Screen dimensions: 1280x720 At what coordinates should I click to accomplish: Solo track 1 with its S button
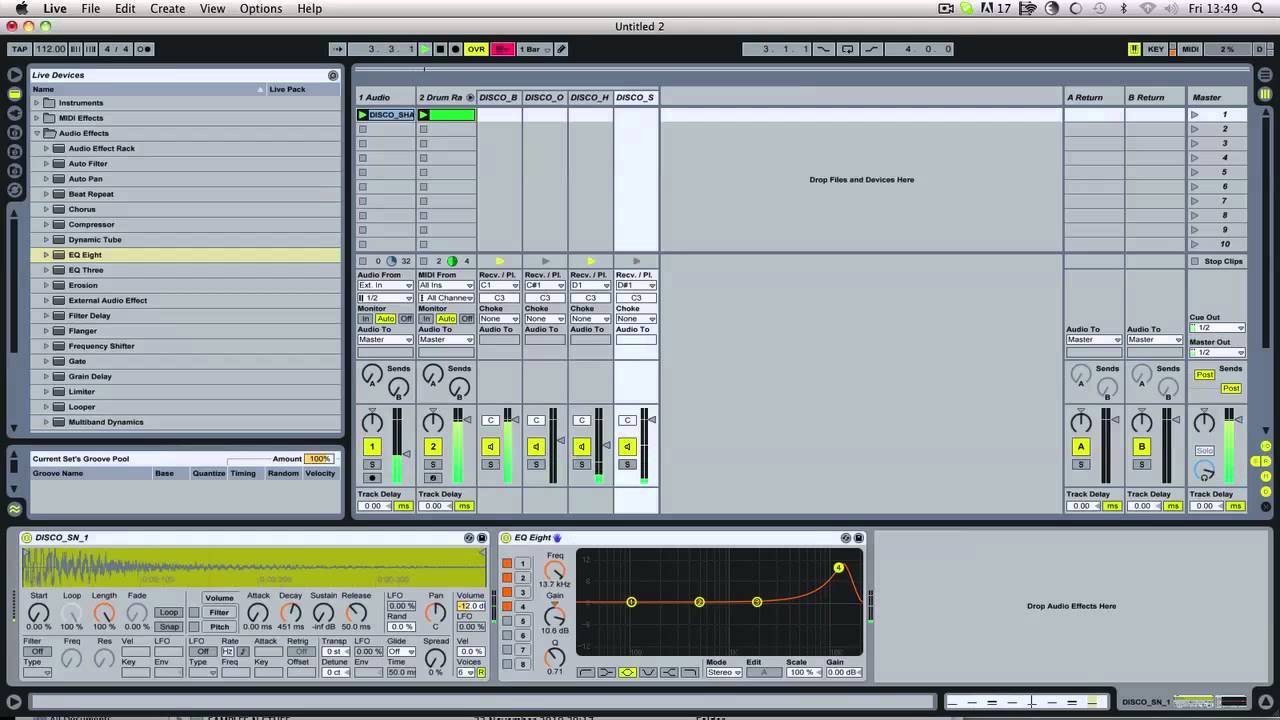[372, 465]
